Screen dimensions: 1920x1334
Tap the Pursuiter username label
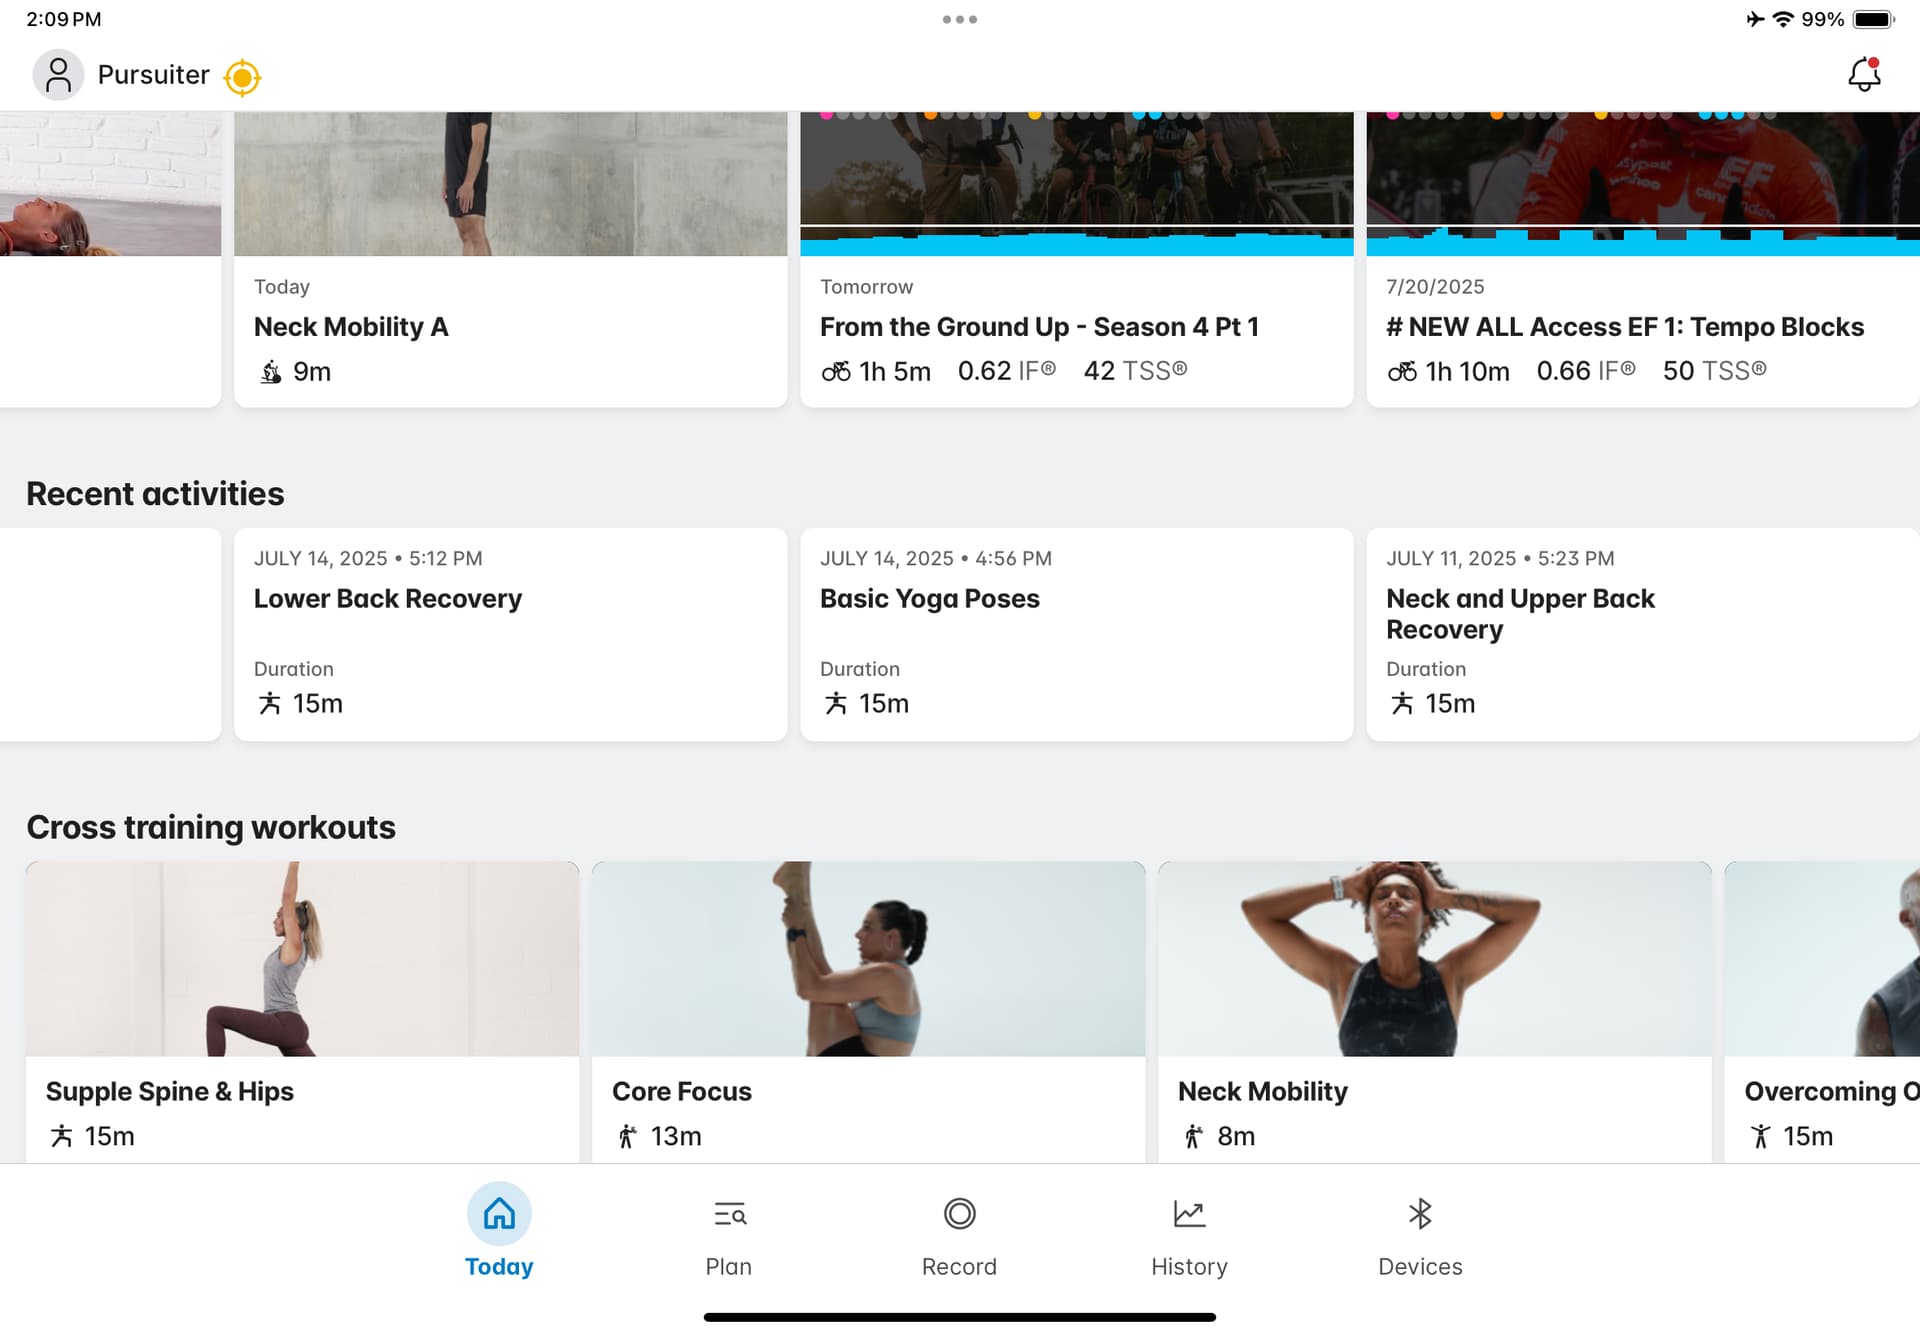[x=153, y=75]
